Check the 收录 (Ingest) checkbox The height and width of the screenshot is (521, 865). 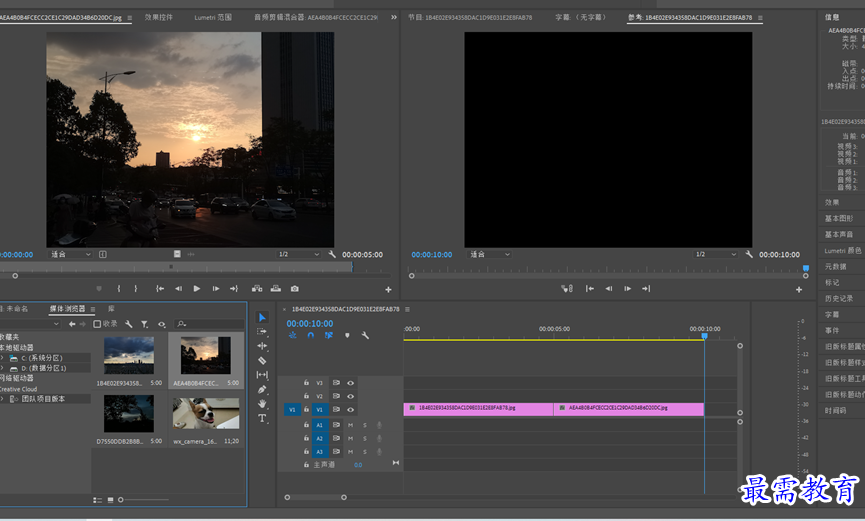point(97,324)
